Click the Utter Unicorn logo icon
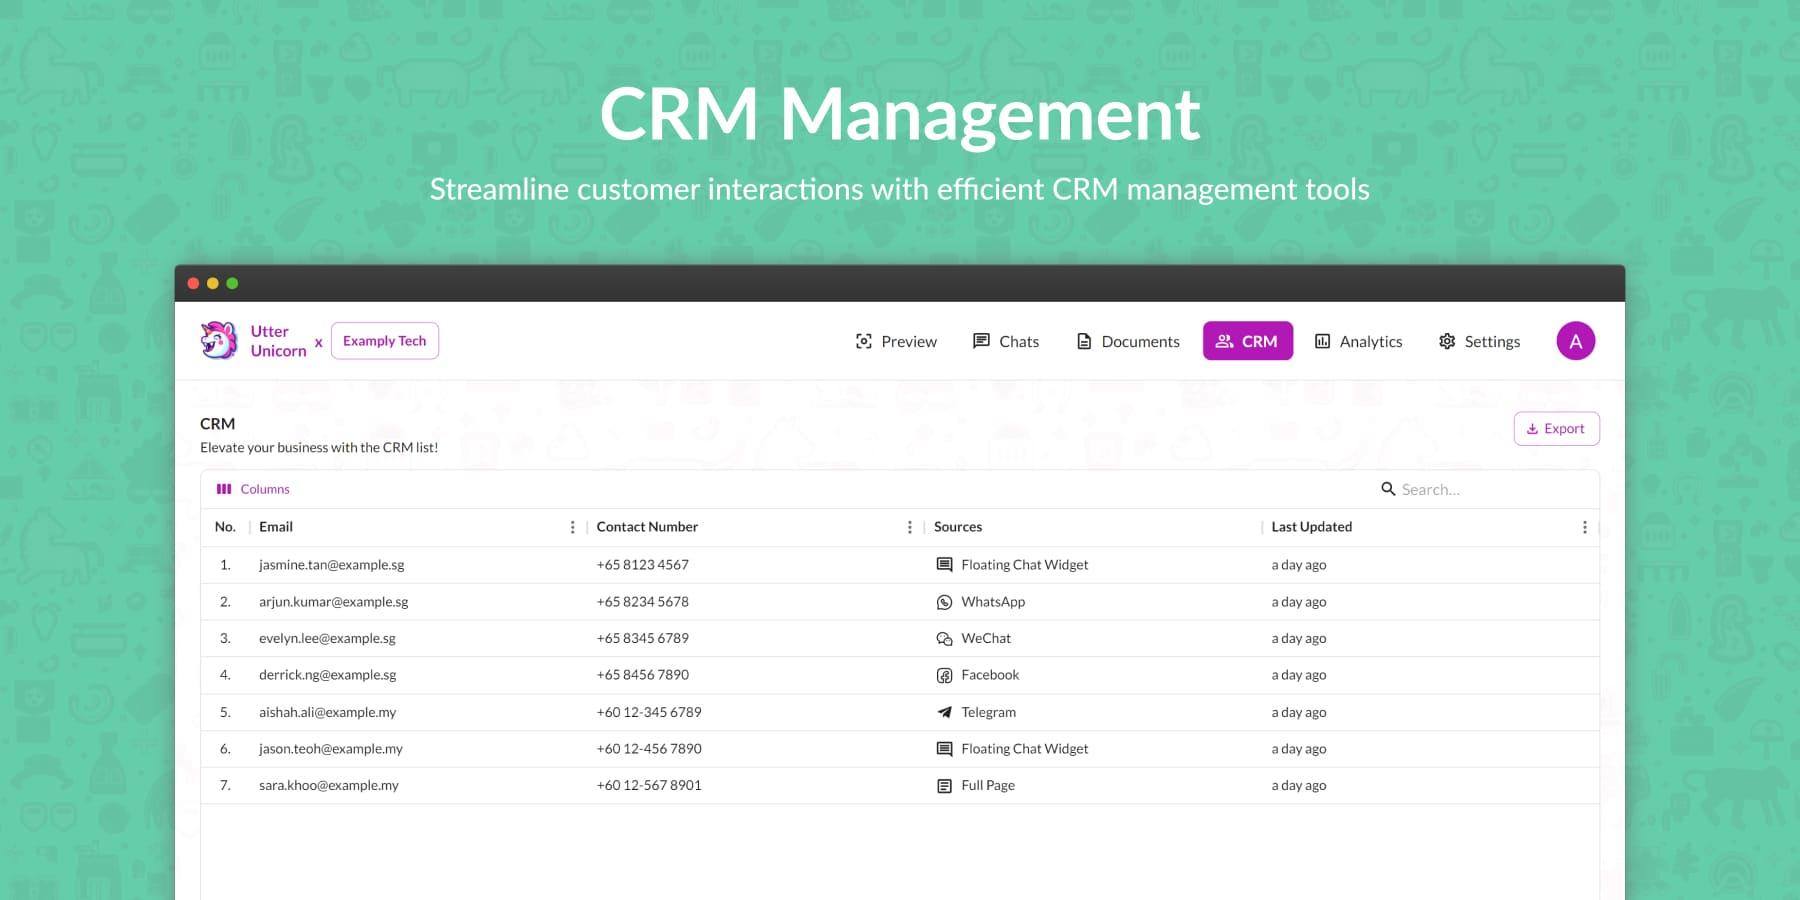This screenshot has height=900, width=1800. click(219, 341)
